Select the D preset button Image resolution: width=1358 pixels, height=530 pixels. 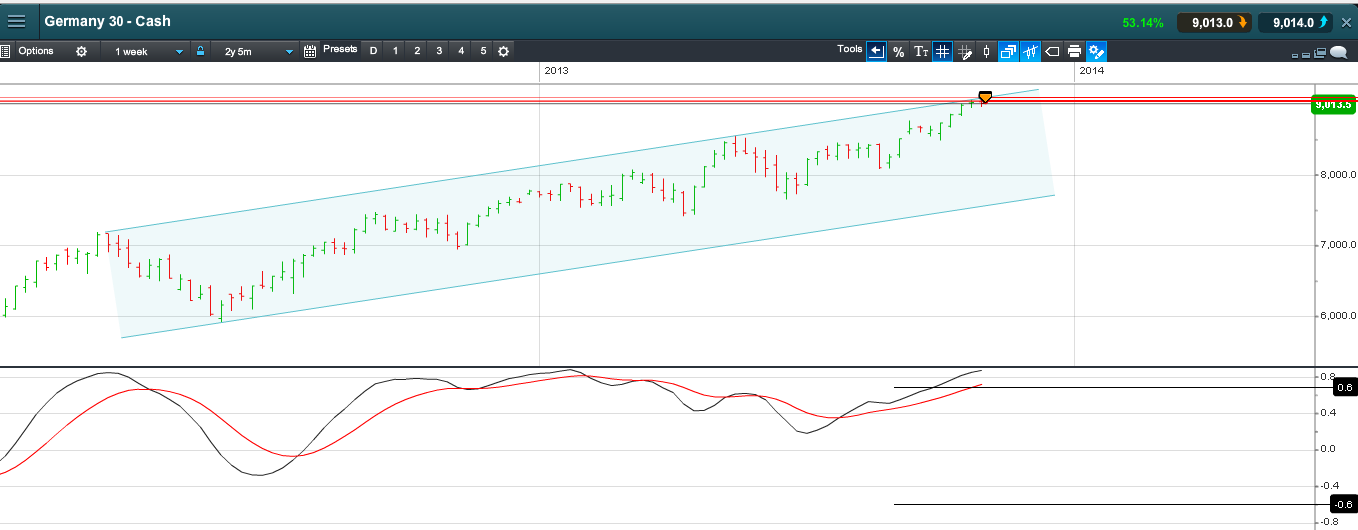point(373,51)
